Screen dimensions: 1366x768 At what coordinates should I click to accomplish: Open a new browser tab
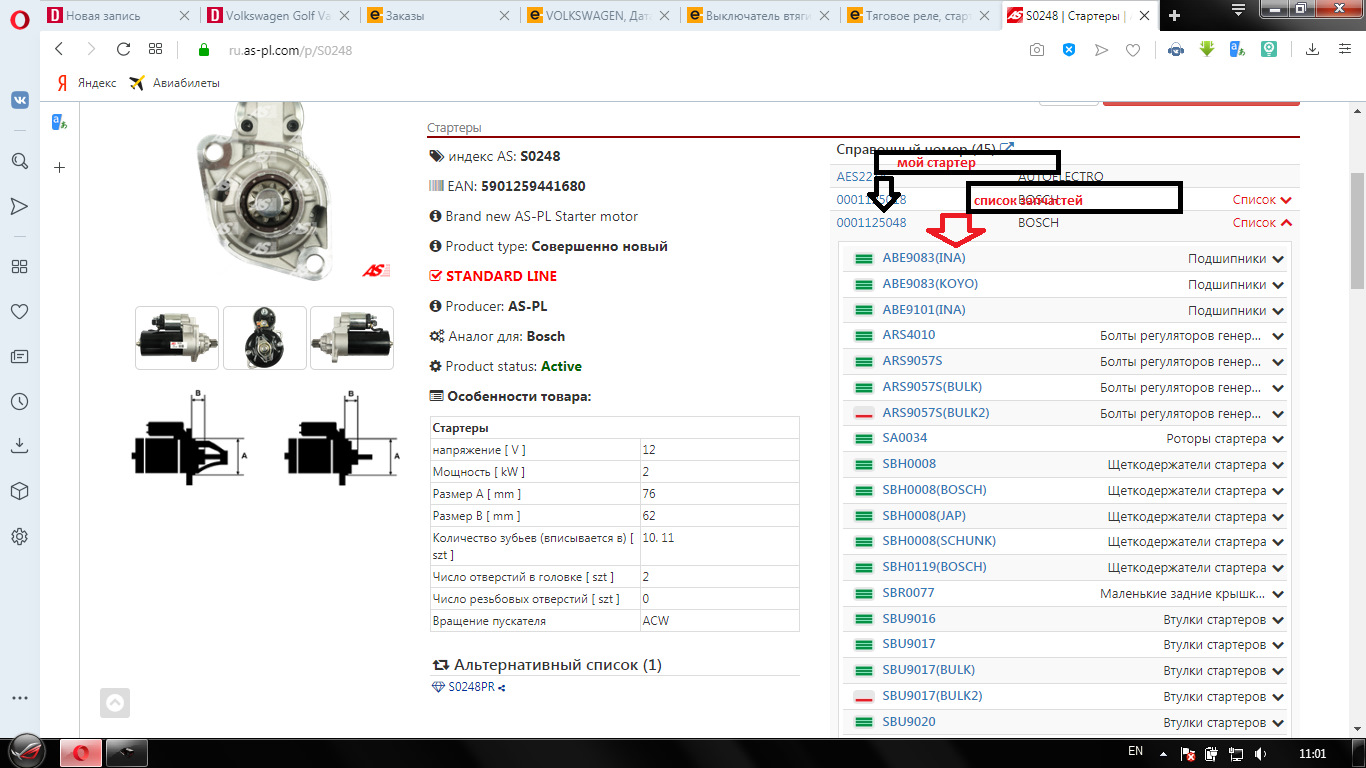coord(1174,15)
